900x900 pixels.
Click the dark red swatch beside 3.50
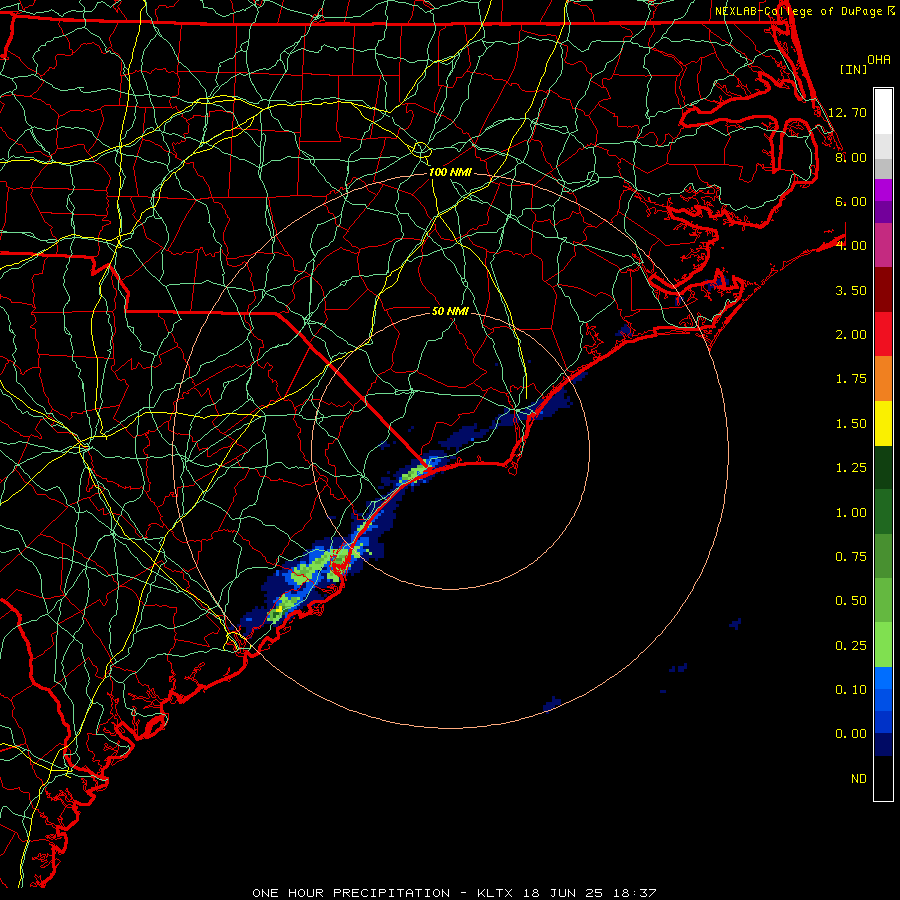click(x=883, y=290)
